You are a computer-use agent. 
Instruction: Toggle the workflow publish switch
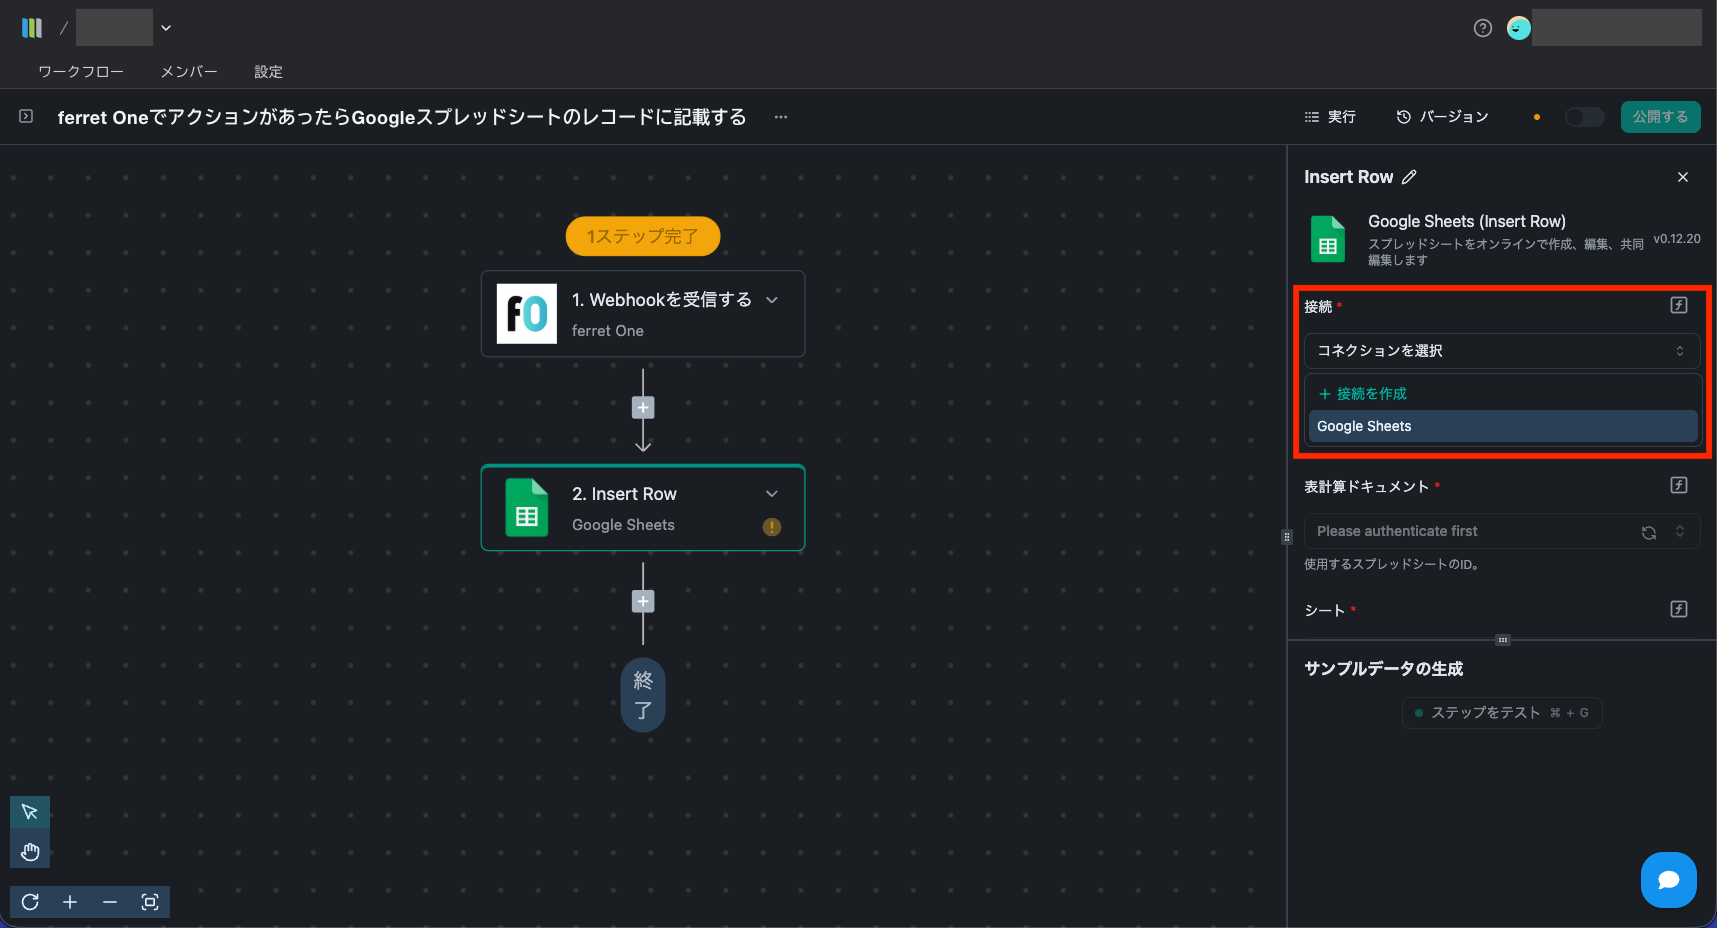click(x=1584, y=117)
